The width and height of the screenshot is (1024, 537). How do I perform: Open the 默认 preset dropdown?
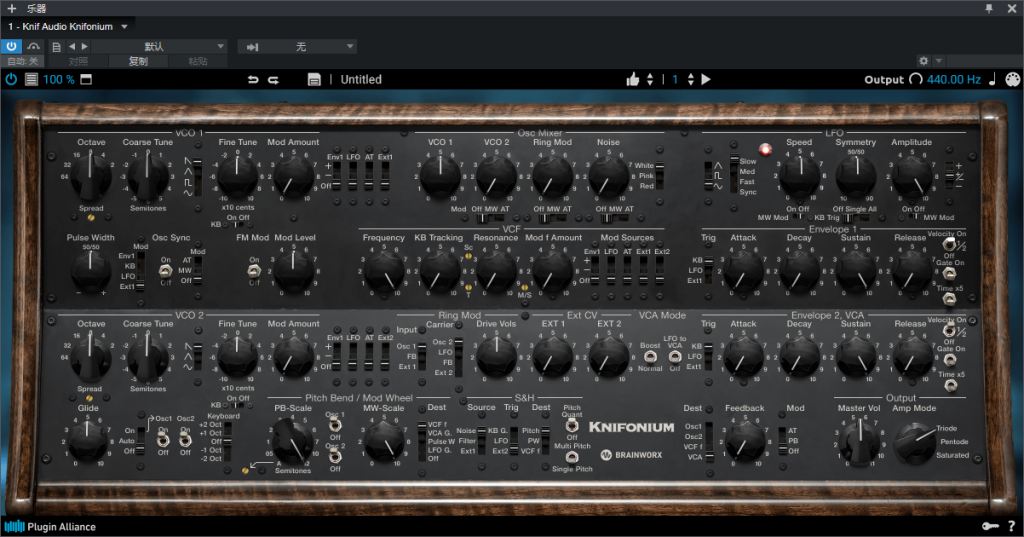159,46
